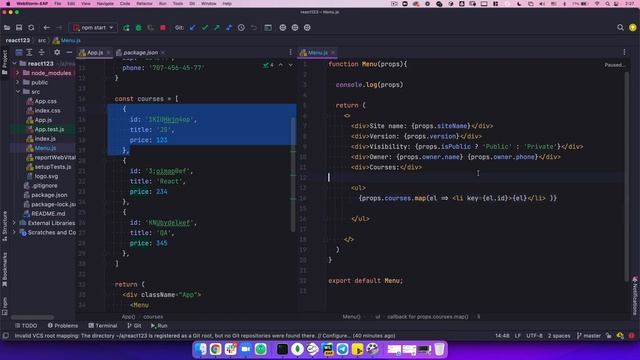Viewport: 640px width, 360px height.
Task: Open left editor tab options menu
Action: 291,52
